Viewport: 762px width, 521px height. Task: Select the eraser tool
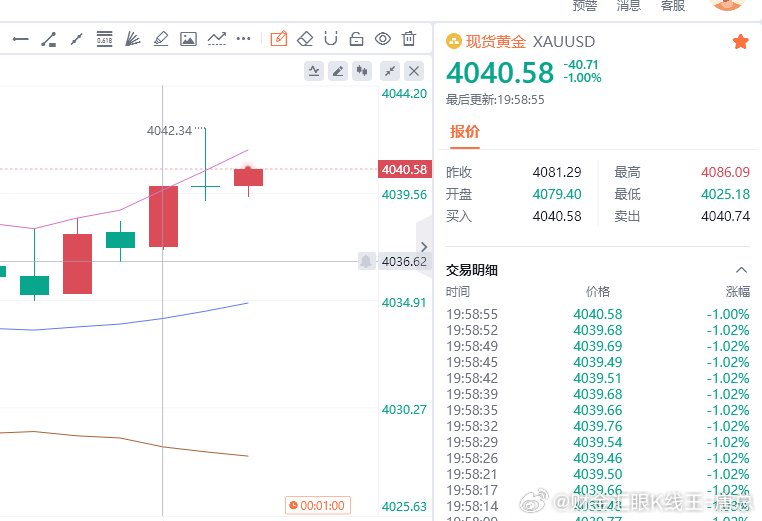point(305,39)
